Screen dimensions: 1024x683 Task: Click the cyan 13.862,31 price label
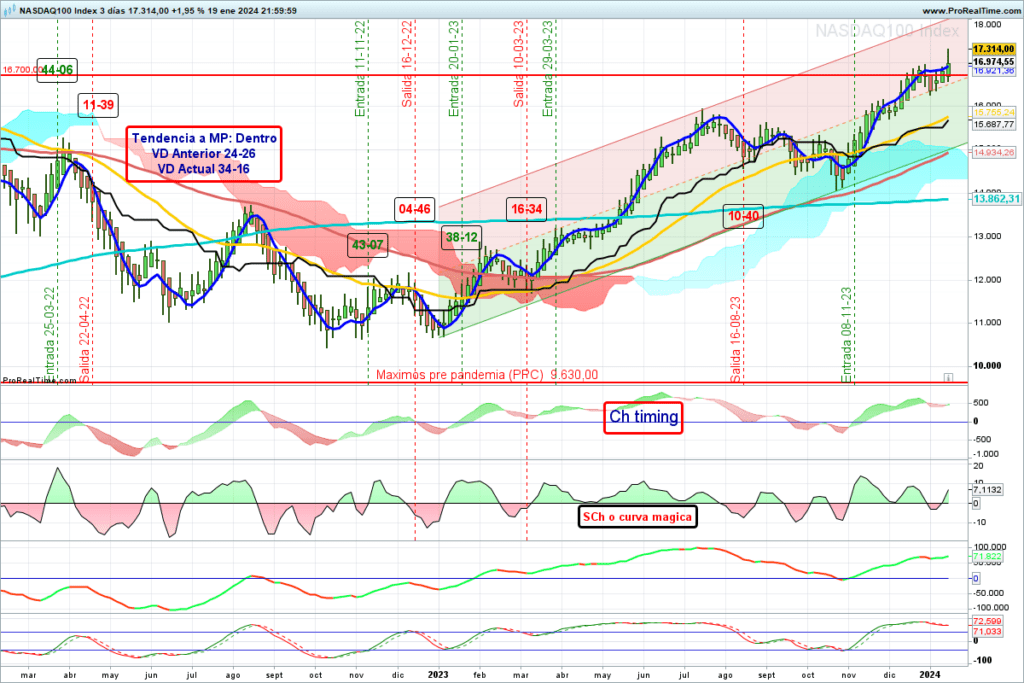click(996, 199)
